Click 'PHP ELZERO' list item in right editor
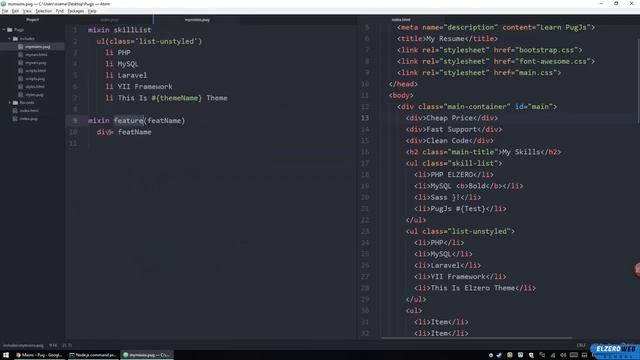Screen dimensions: 640x360 pyautogui.click(x=454, y=175)
